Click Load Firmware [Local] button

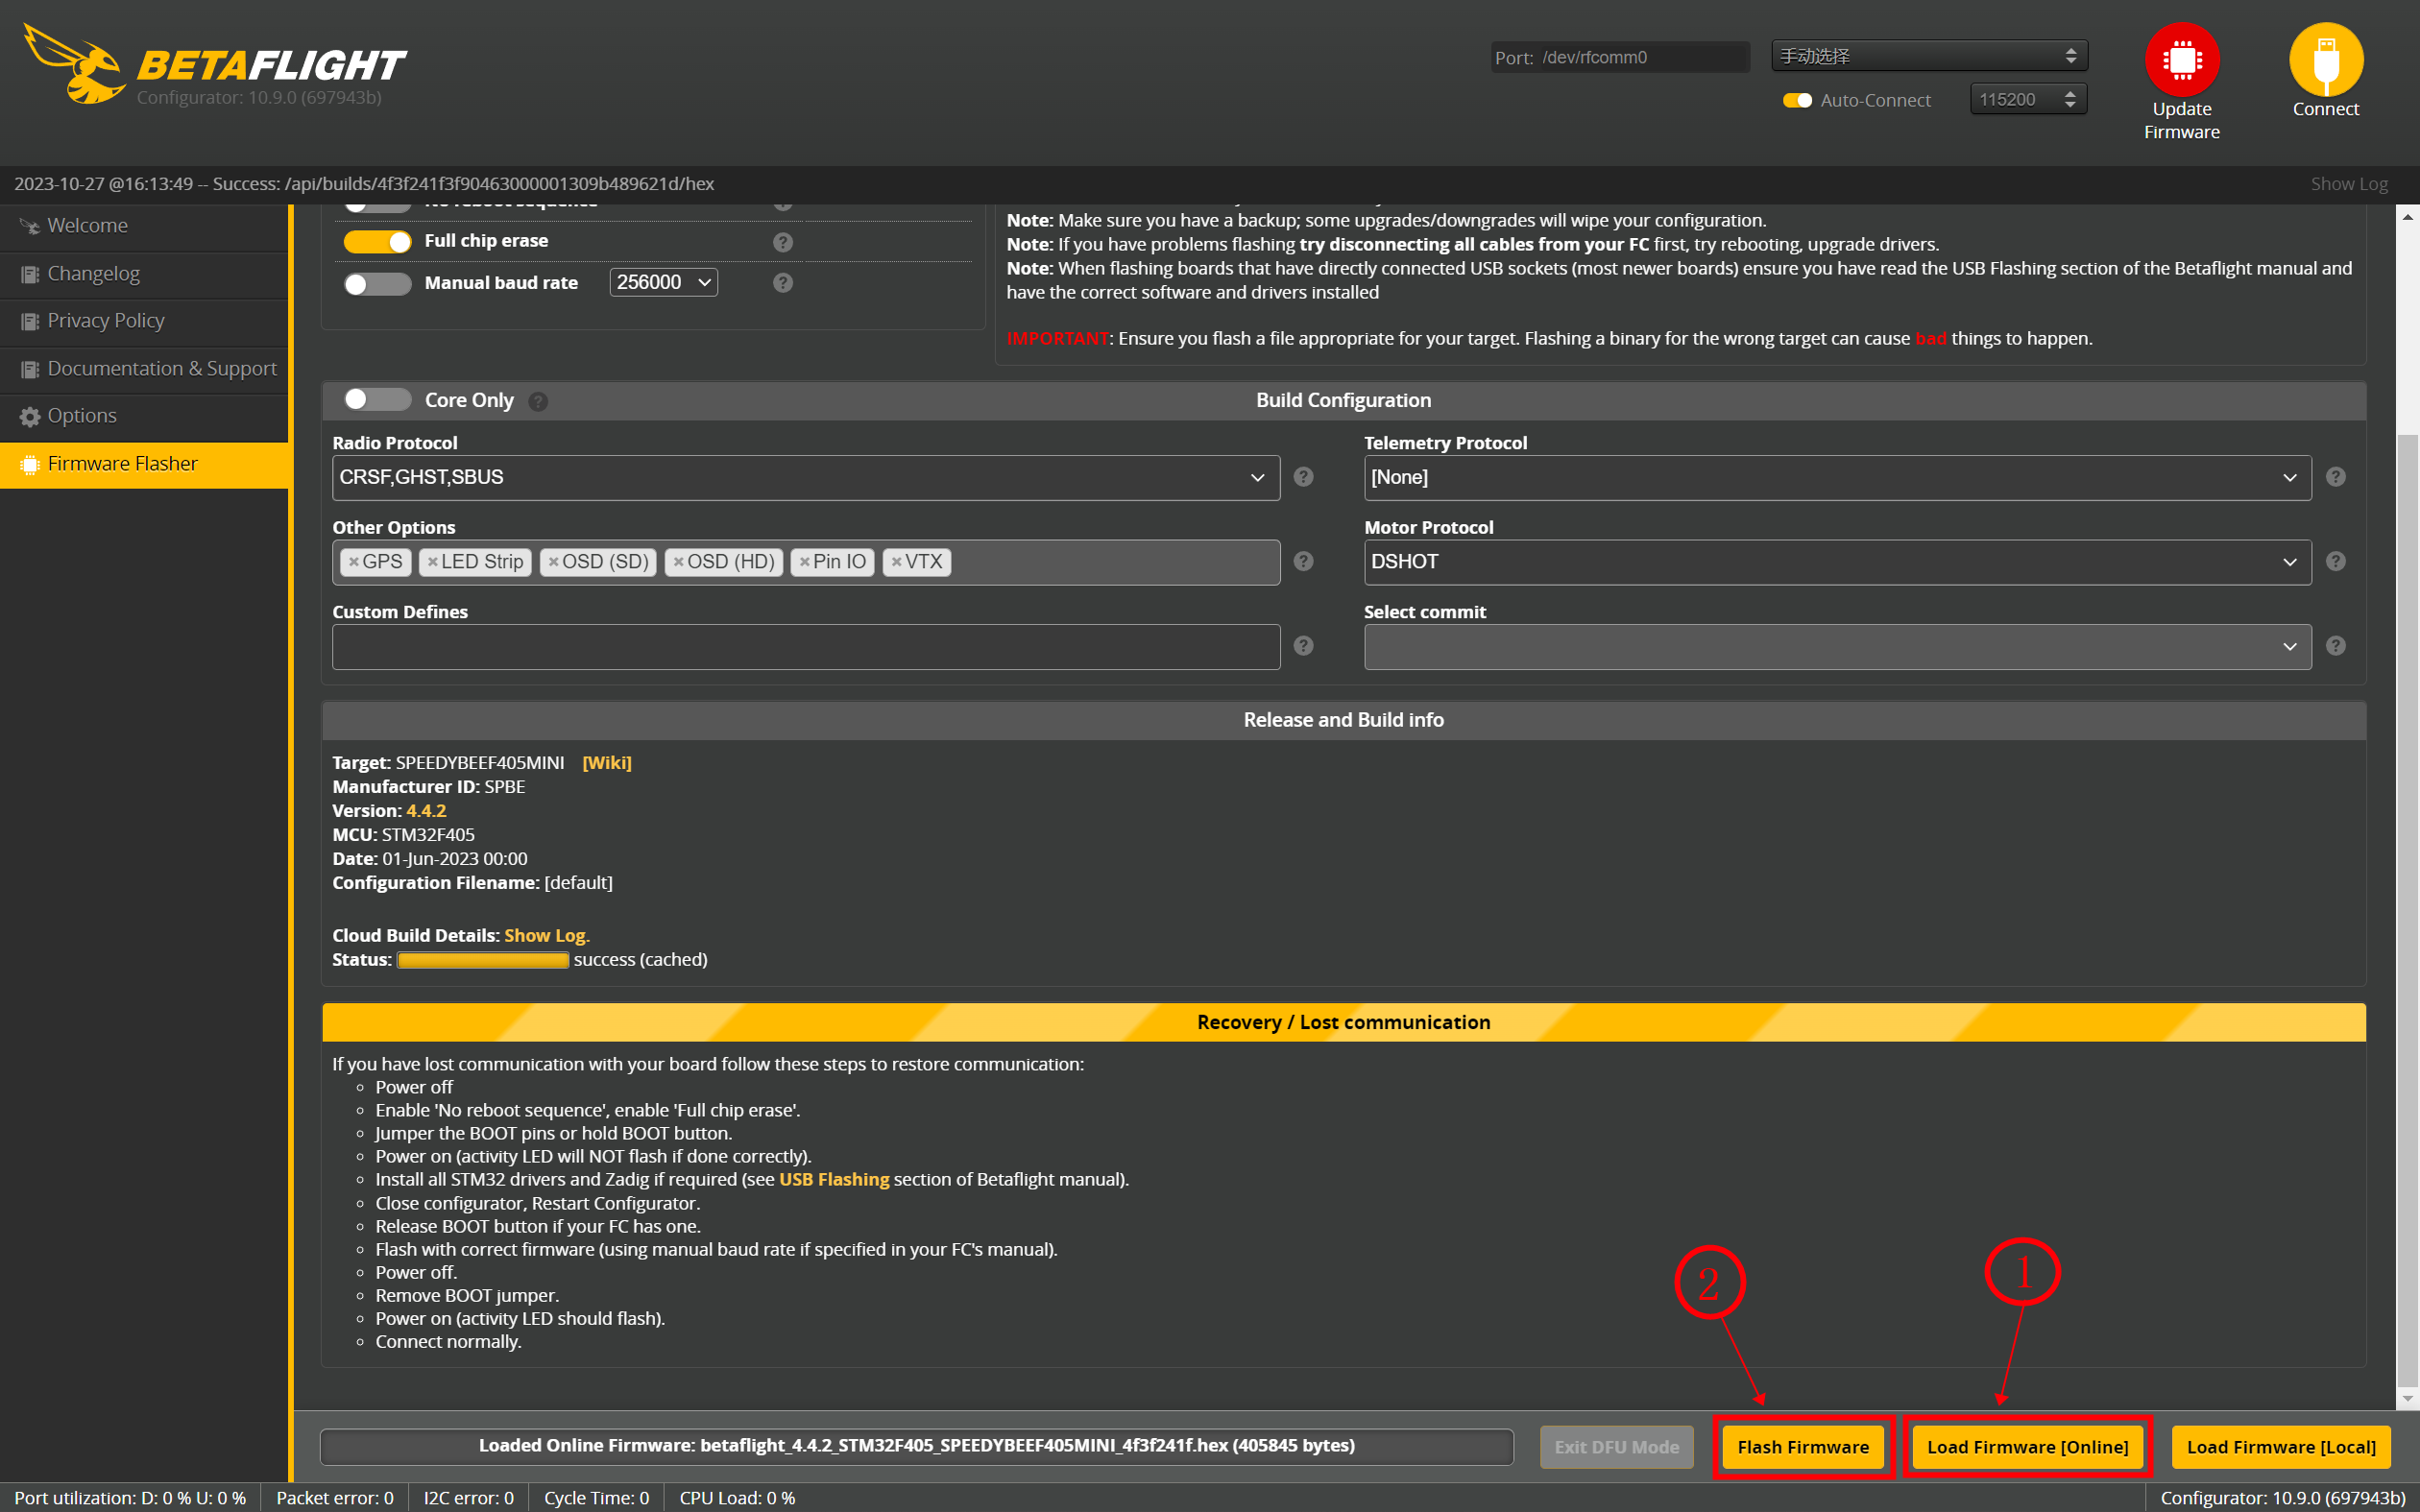(2280, 1447)
